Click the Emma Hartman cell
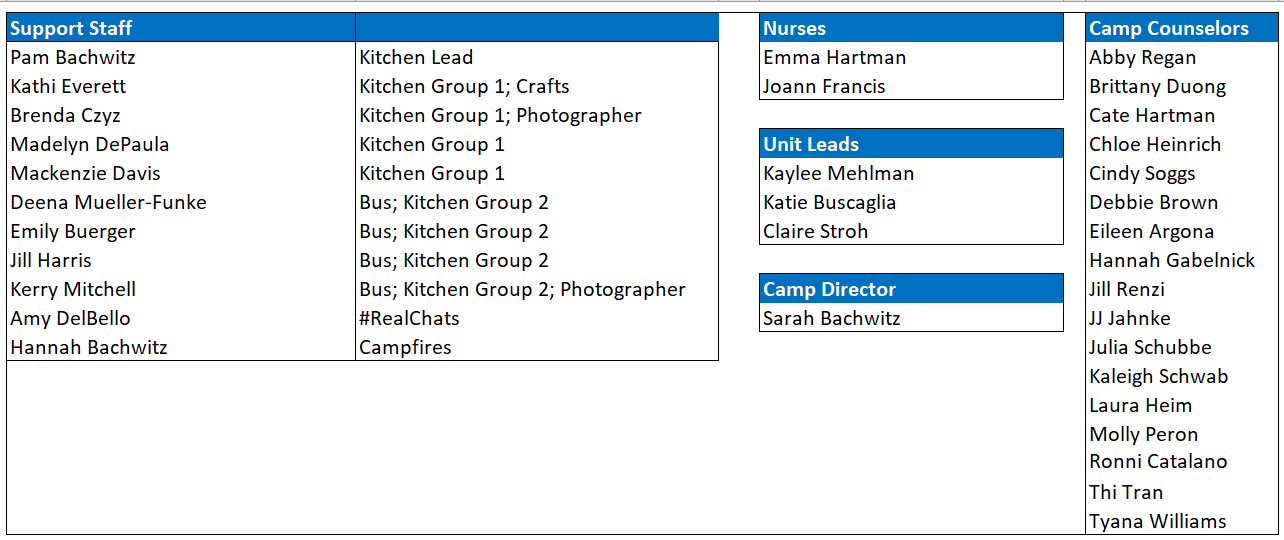Viewport: 1284px width, 540px height. [x=911, y=57]
